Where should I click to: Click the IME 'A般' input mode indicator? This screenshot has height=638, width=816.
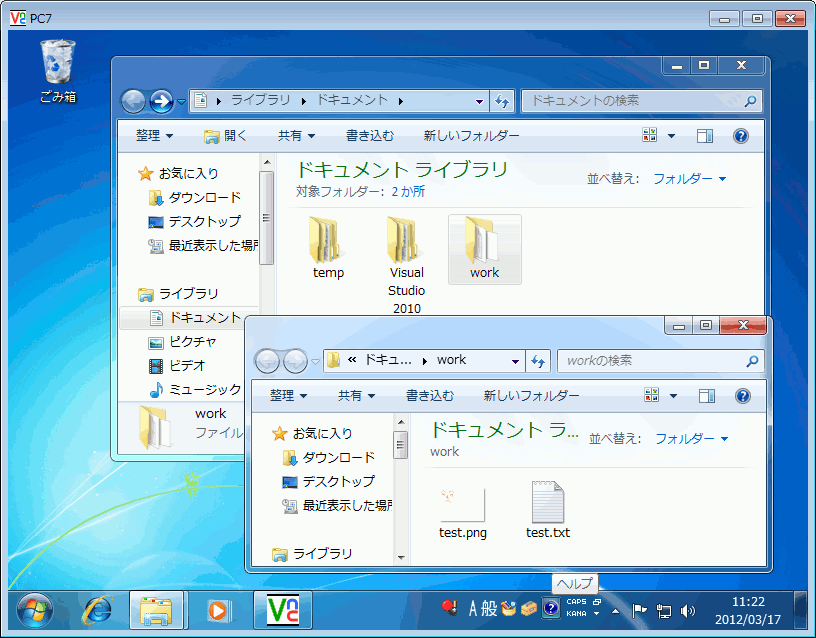pyautogui.click(x=482, y=608)
